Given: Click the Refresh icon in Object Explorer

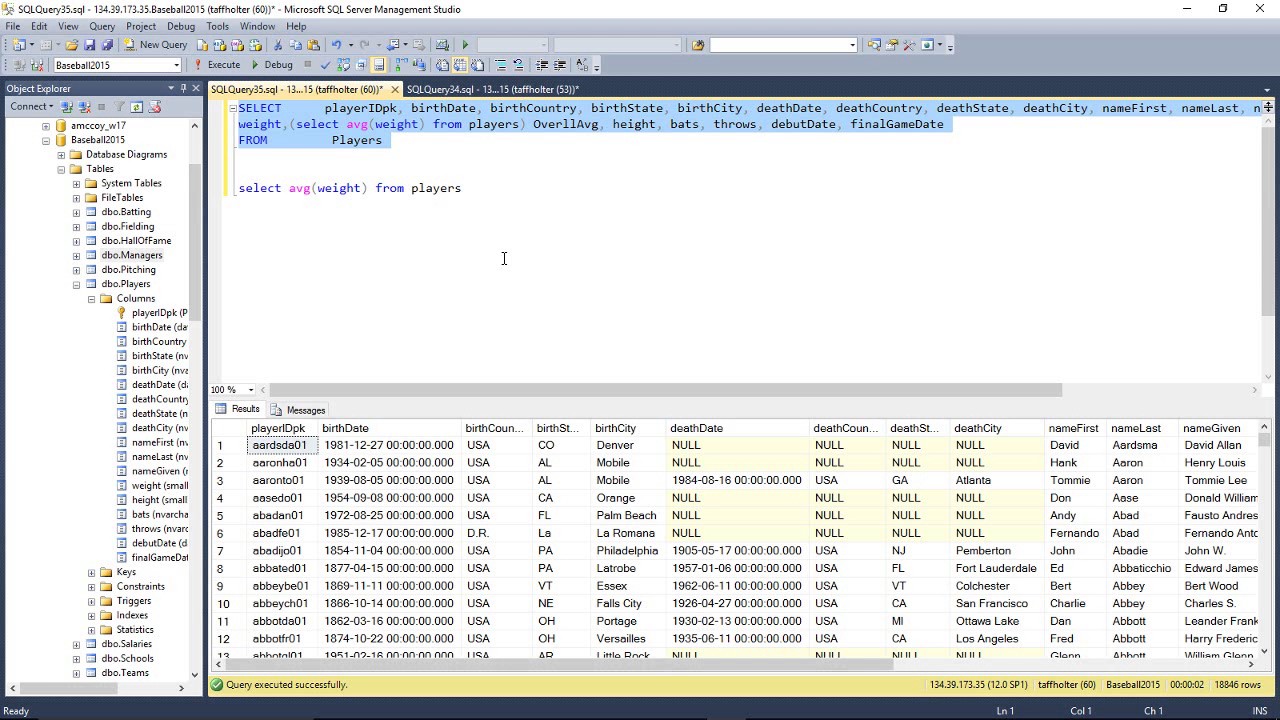Looking at the screenshot, I should point(137,107).
